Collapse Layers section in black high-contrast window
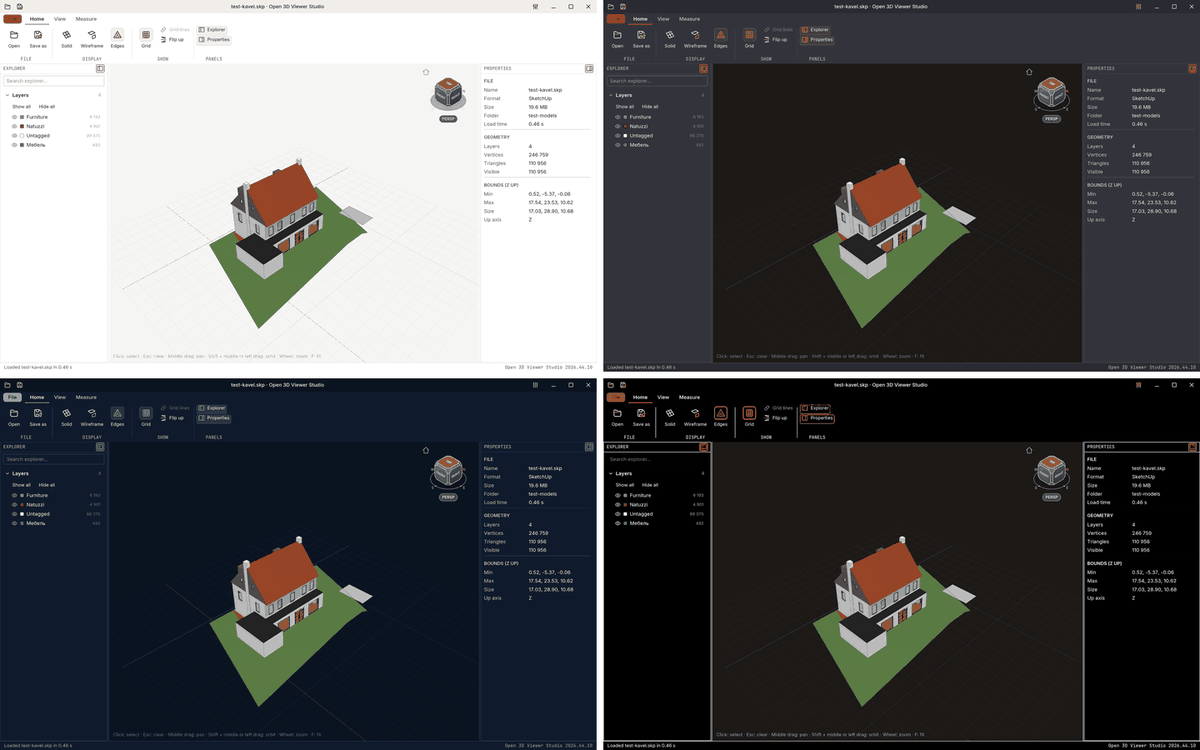The width and height of the screenshot is (1200, 750). pyautogui.click(x=611, y=473)
